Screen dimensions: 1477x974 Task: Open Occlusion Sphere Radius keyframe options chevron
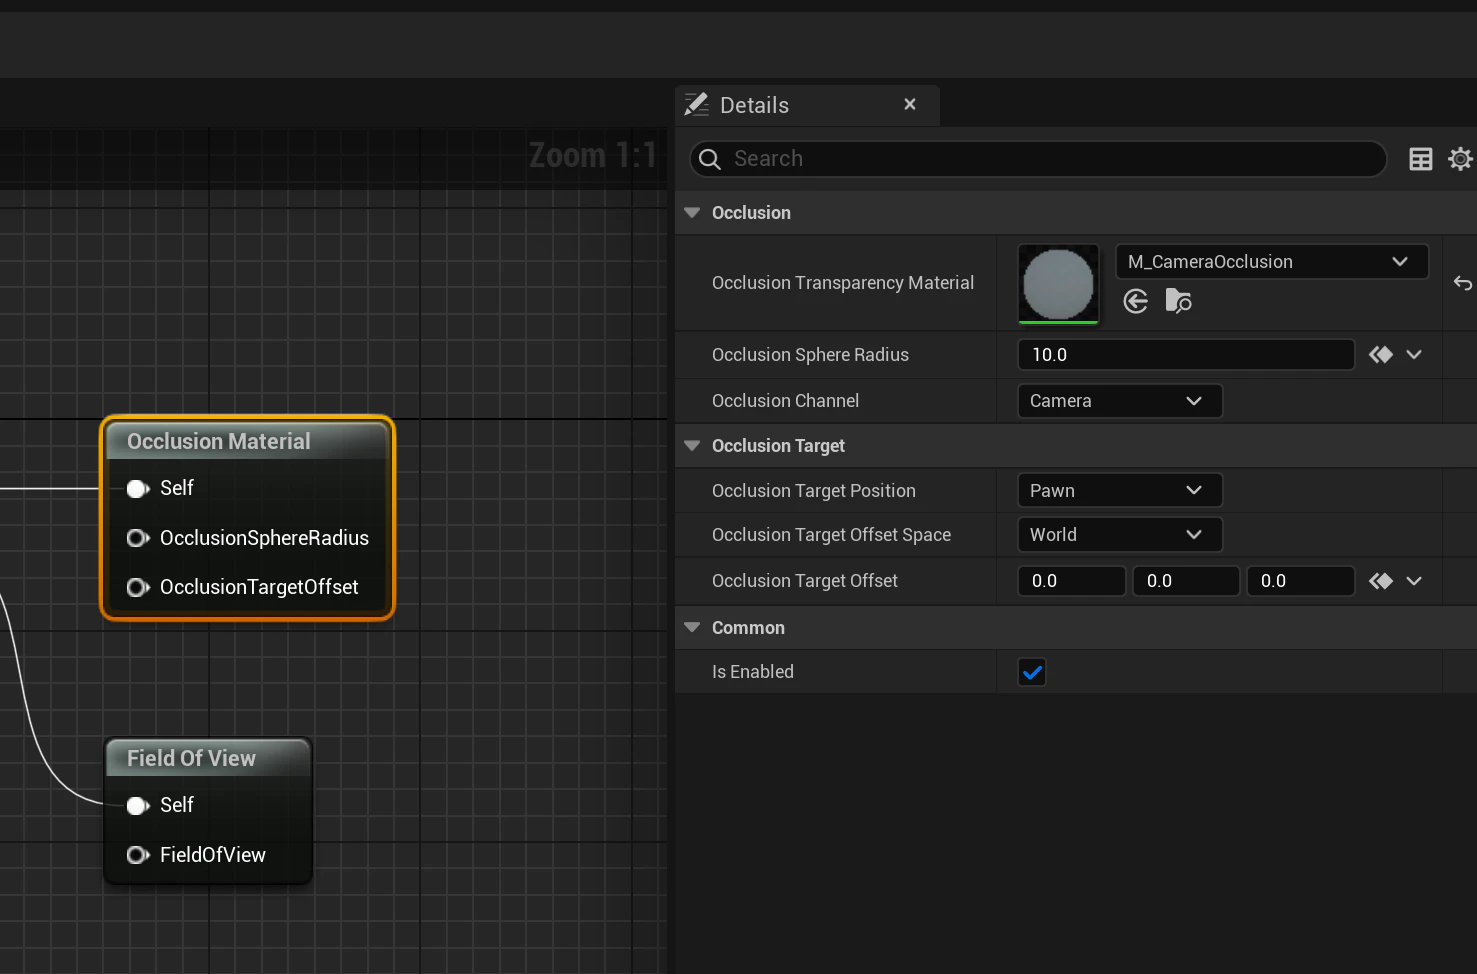[1414, 355]
